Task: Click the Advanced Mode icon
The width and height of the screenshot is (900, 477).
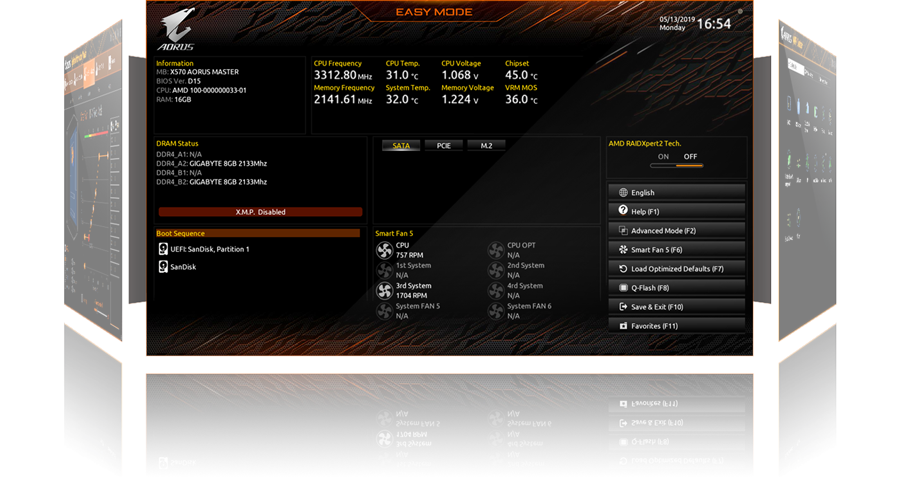Action: pyautogui.click(x=623, y=230)
